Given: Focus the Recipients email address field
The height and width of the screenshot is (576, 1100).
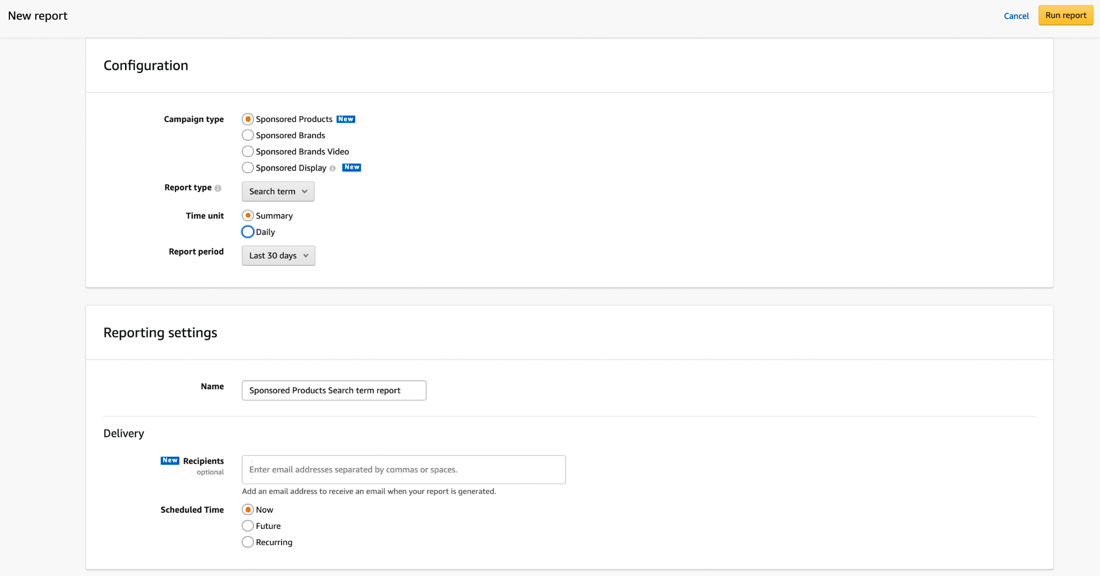Looking at the screenshot, I should (x=403, y=469).
